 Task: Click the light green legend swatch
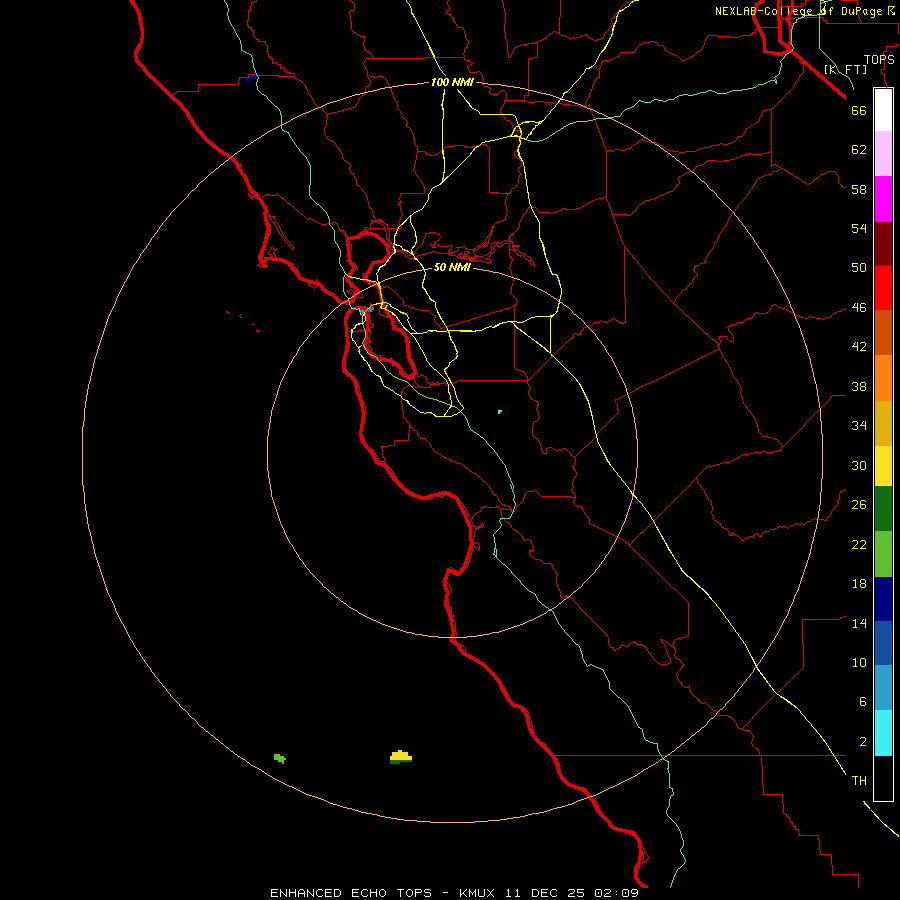(x=883, y=554)
